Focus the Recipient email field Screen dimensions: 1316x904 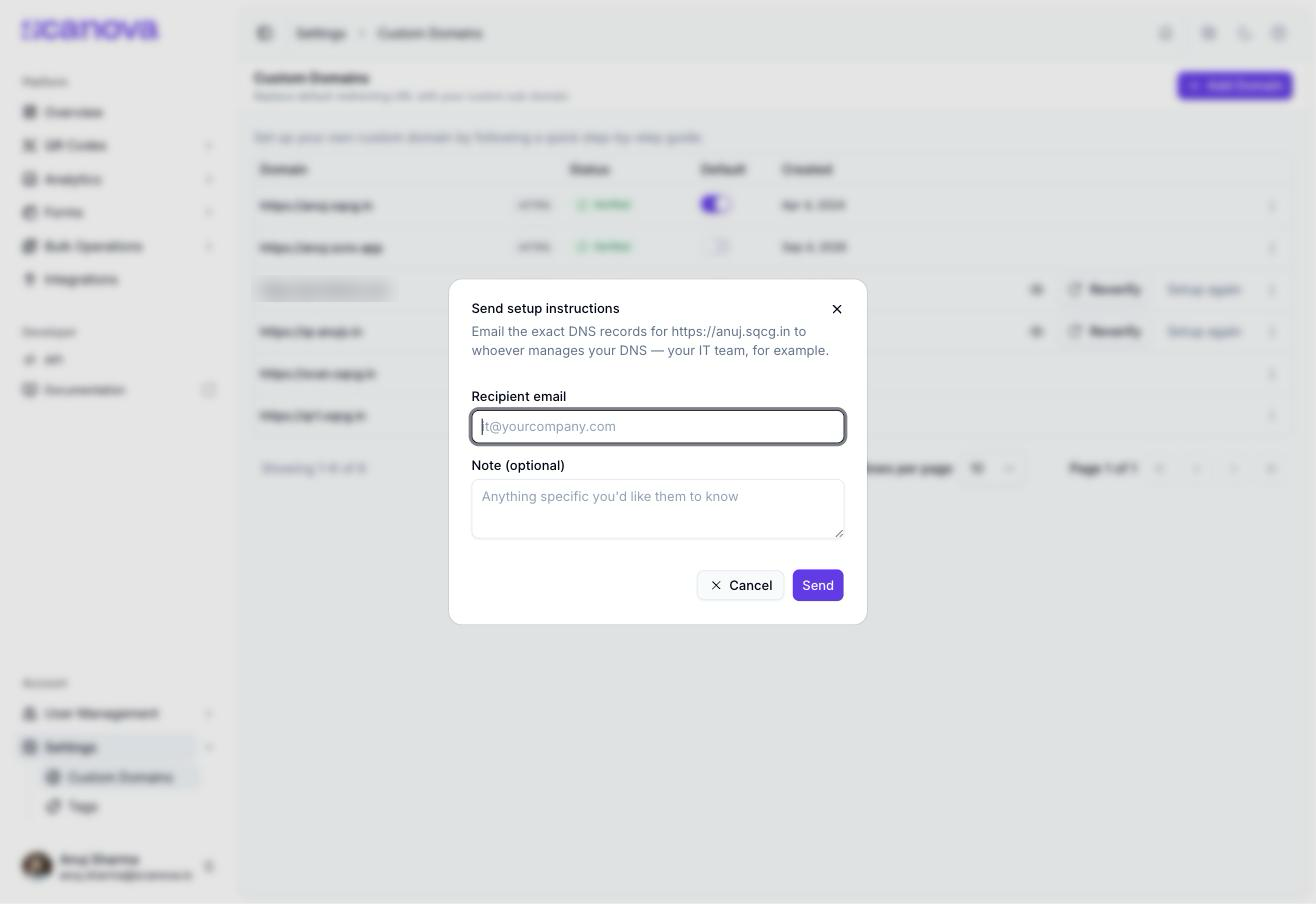[x=658, y=427]
